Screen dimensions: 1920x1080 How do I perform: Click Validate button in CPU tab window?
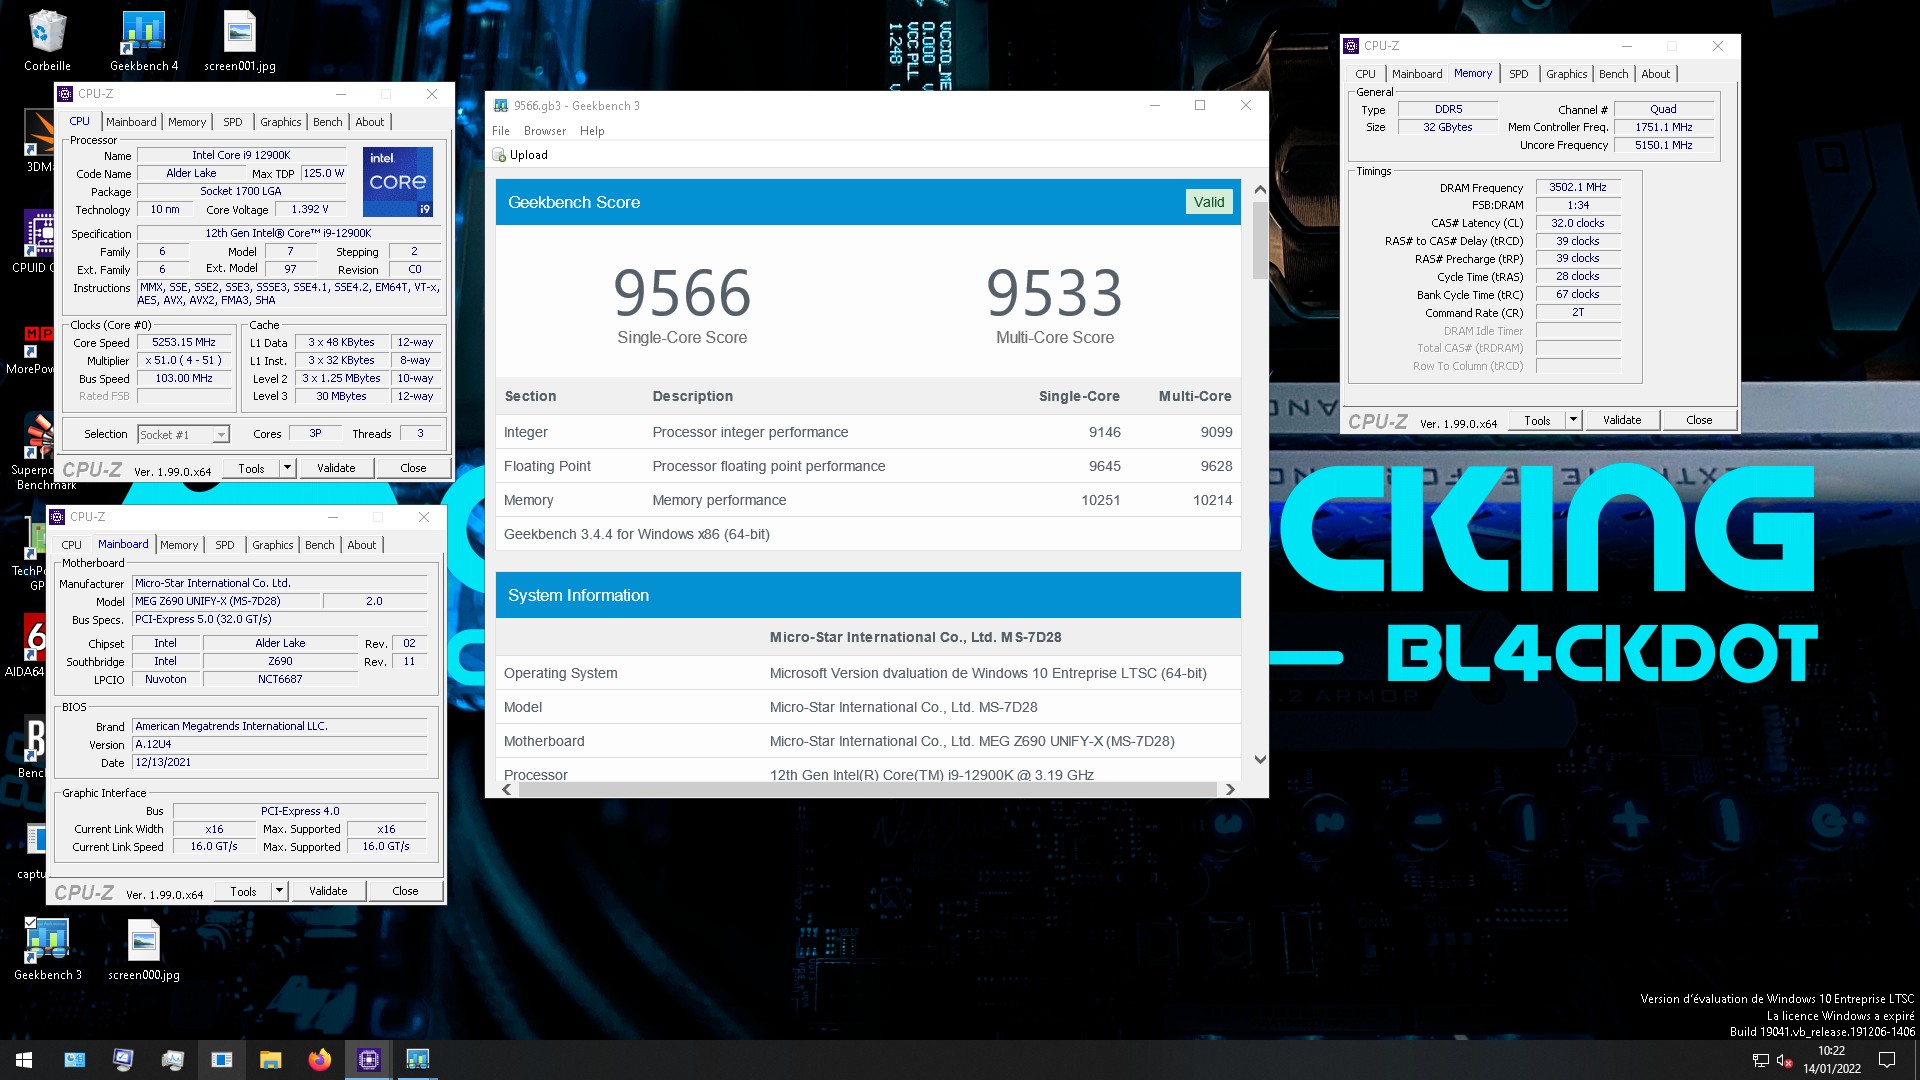[x=336, y=468]
